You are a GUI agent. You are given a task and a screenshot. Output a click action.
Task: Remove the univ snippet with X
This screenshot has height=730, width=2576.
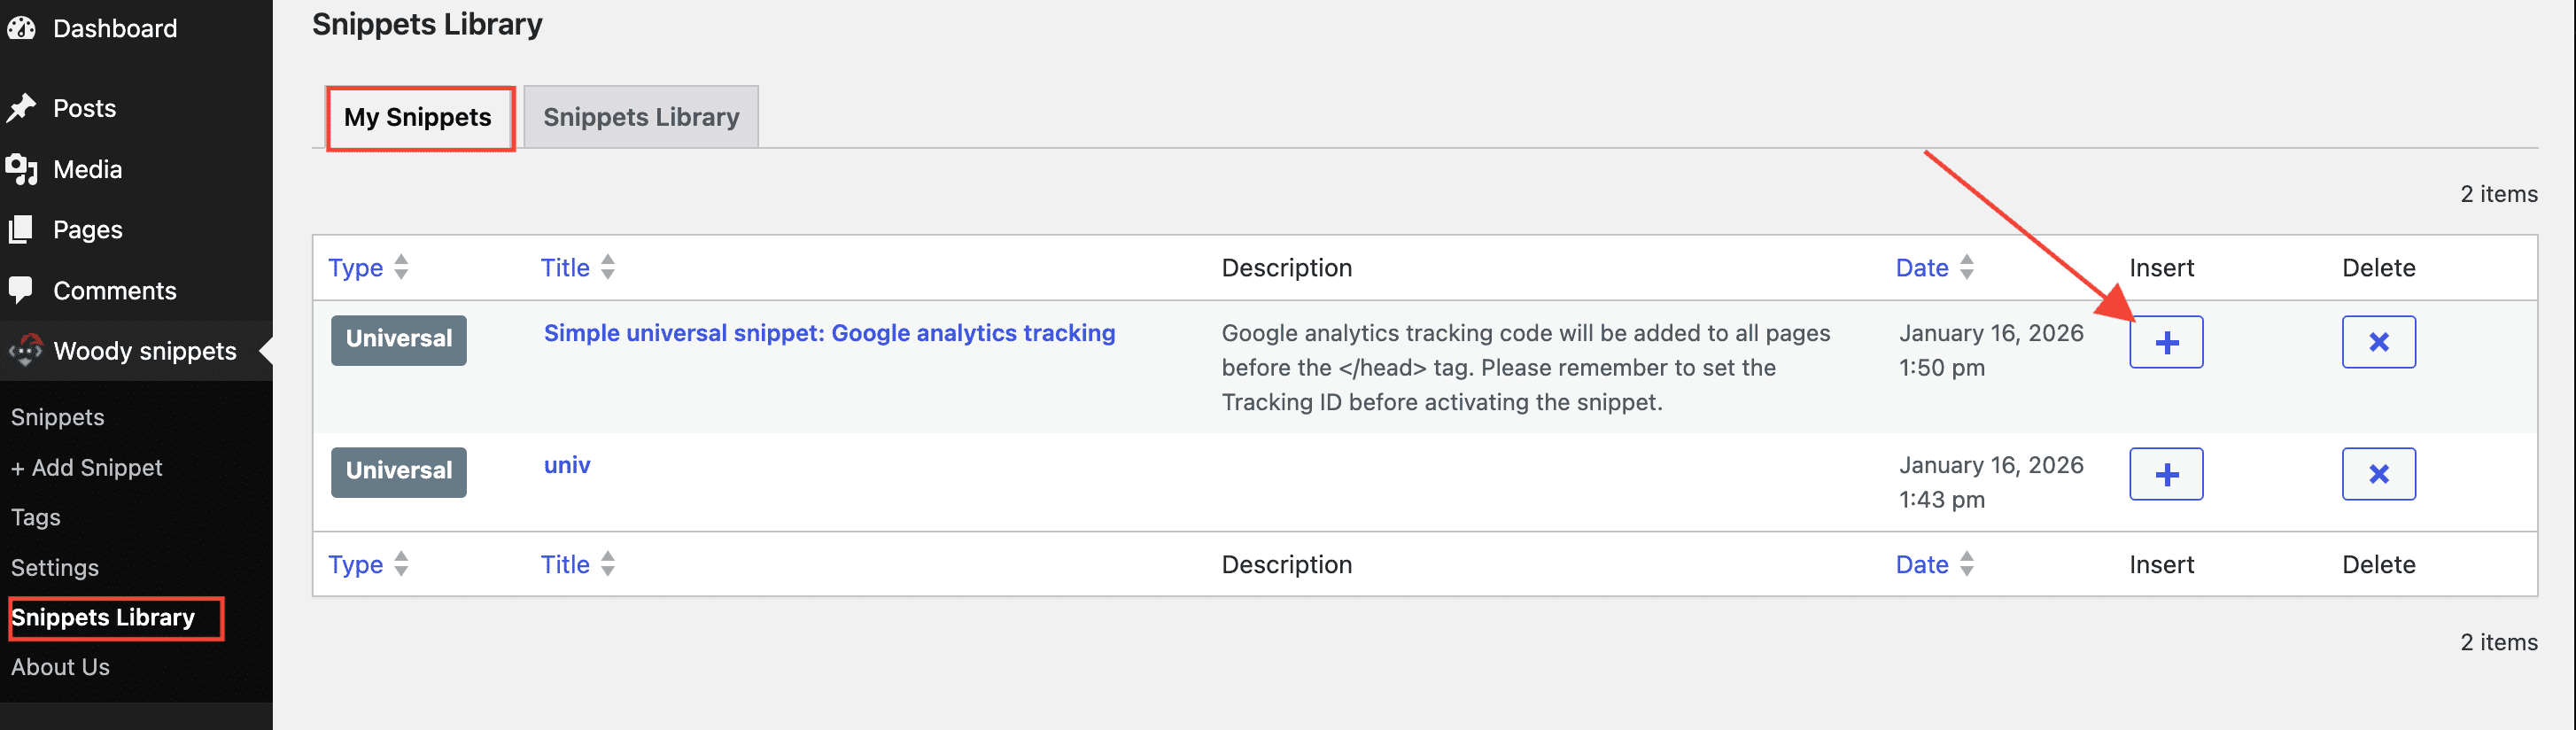(2378, 474)
